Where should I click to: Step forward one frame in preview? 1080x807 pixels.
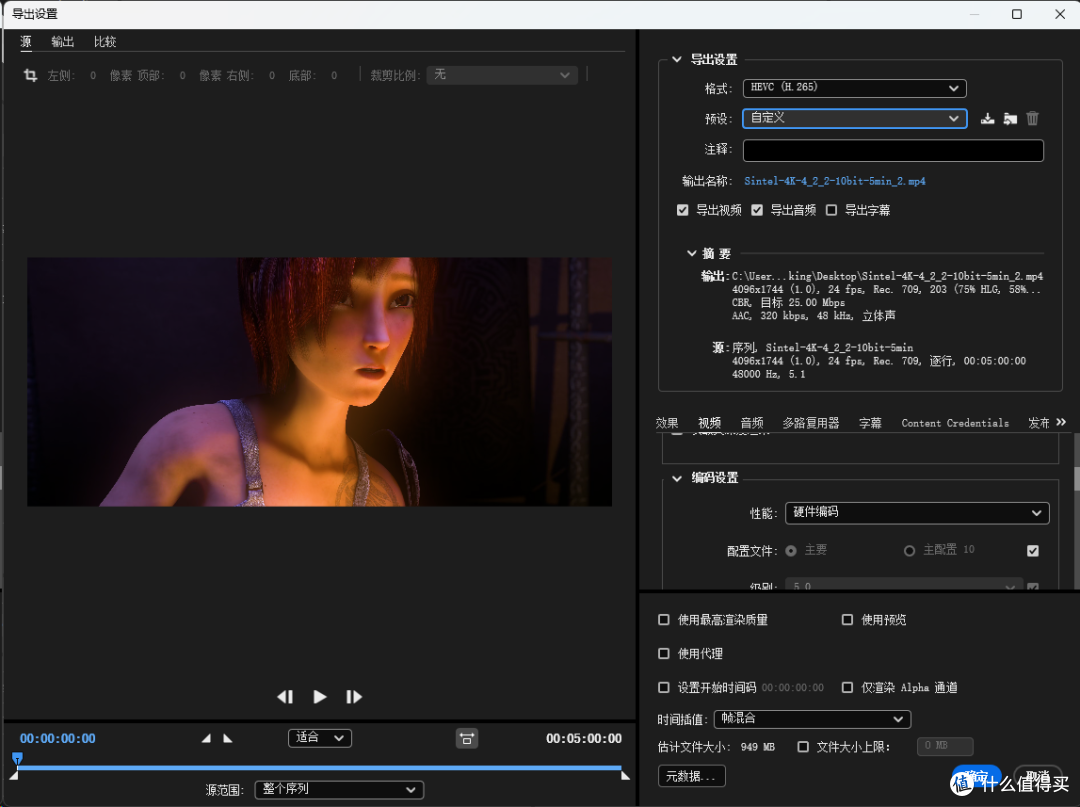pos(353,697)
